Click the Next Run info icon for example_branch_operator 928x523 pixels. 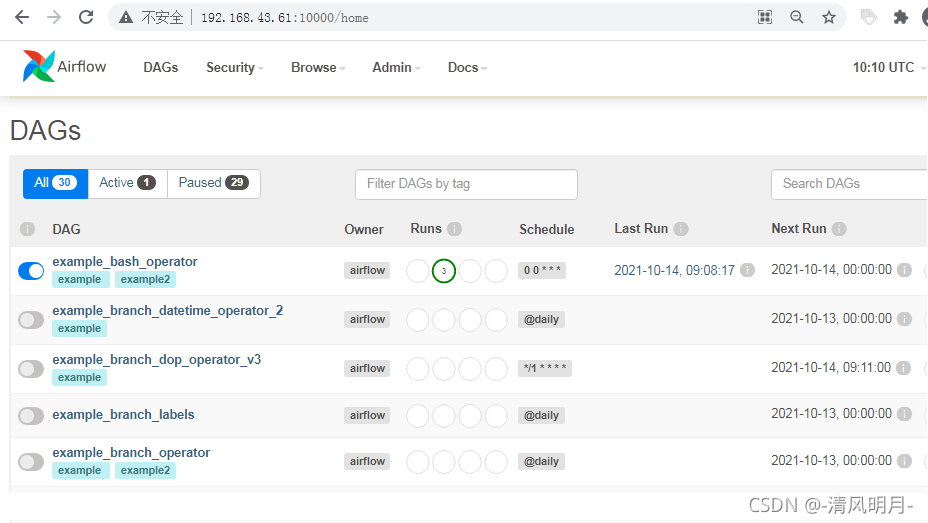pos(904,461)
